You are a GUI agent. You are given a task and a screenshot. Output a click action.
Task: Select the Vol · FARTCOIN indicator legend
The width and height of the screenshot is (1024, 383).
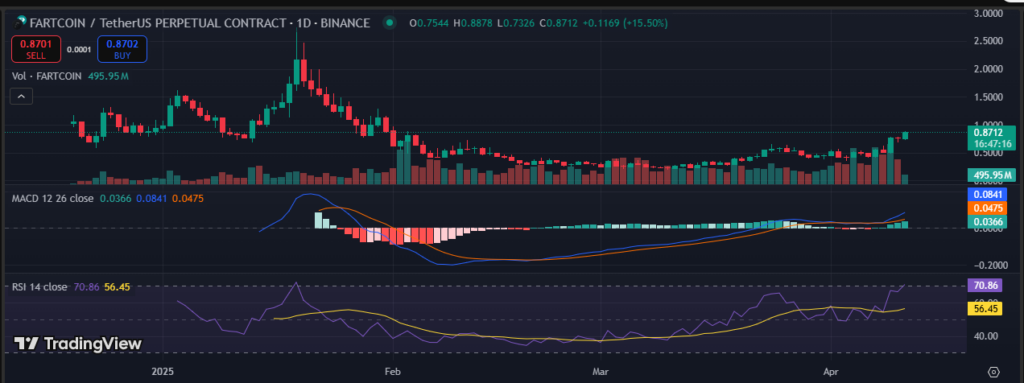pyautogui.click(x=47, y=76)
